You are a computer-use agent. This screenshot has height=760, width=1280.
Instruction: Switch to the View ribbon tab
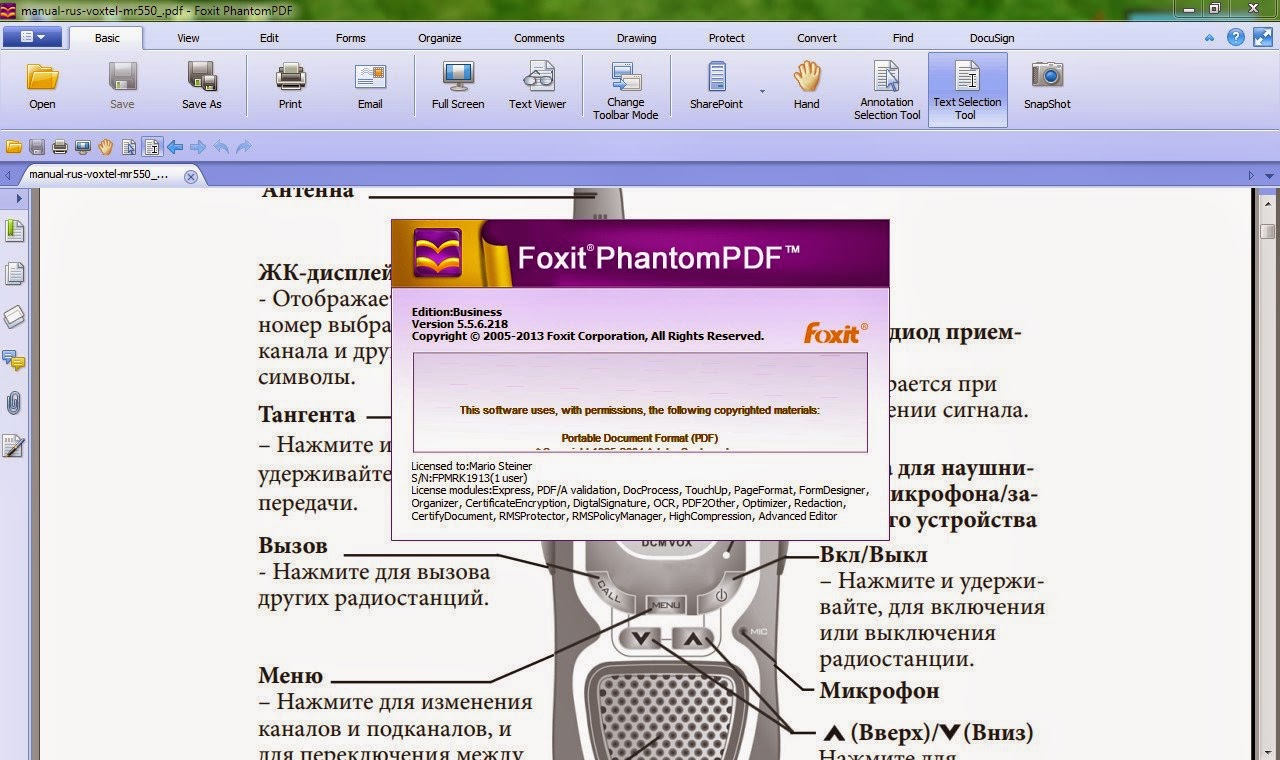[x=188, y=38]
